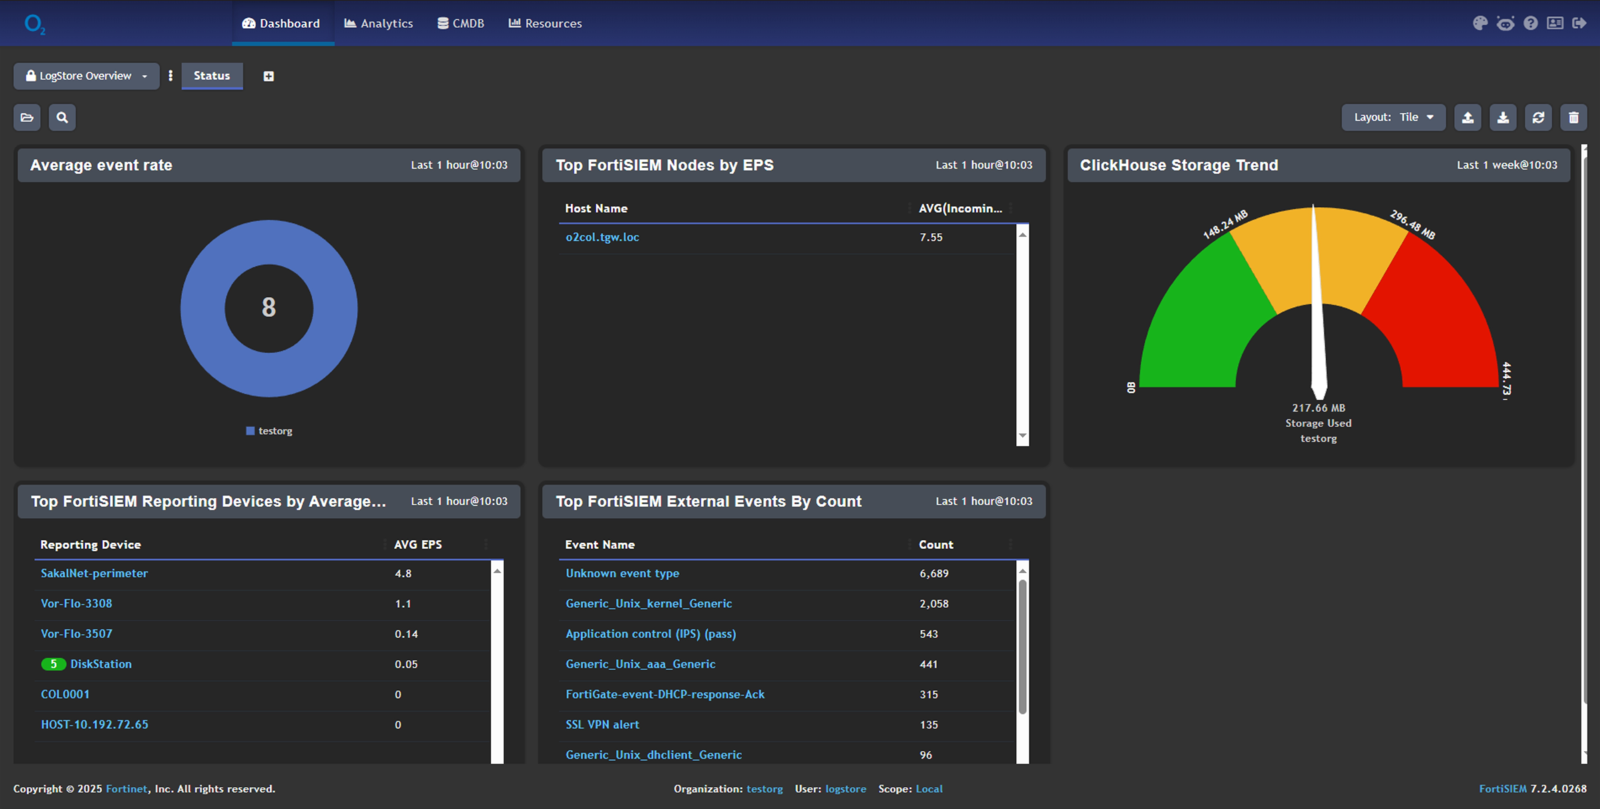Click the green 5 badge beside DiskStation
This screenshot has height=809, width=1600.
click(x=53, y=664)
